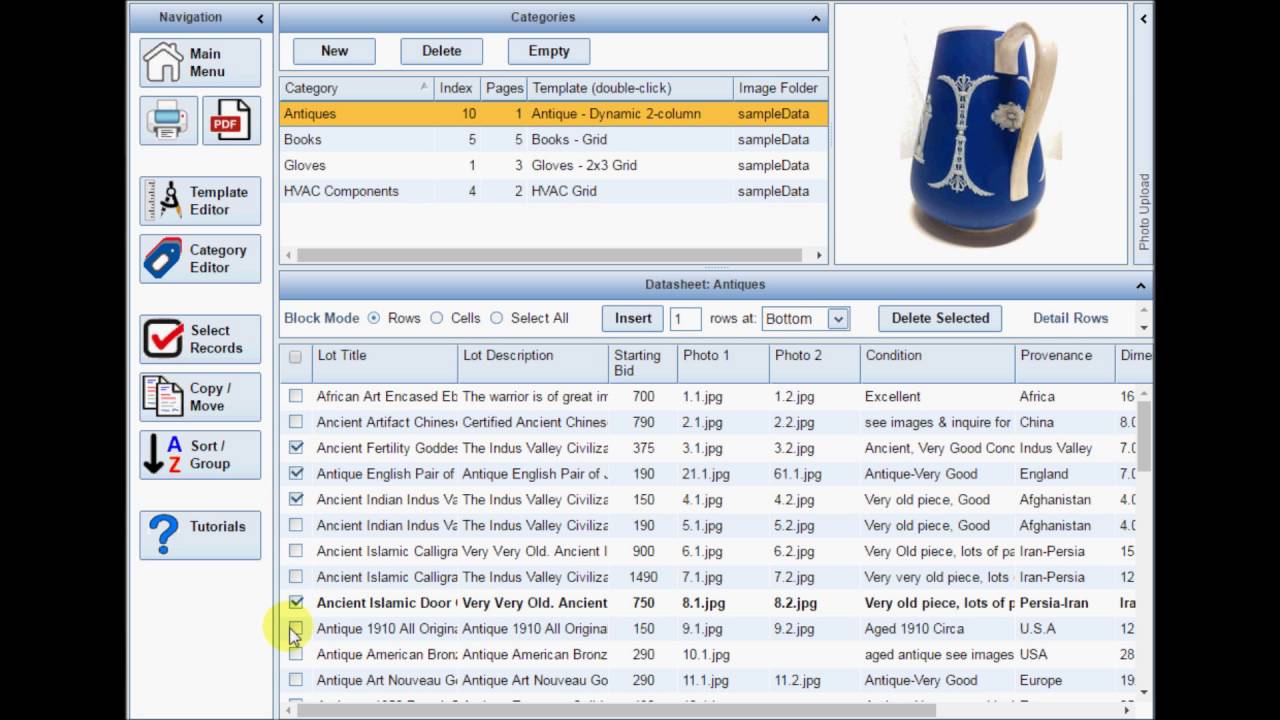This screenshot has height=720, width=1280.
Task: Toggle header select-all checkbox in datasheet
Action: [295, 357]
